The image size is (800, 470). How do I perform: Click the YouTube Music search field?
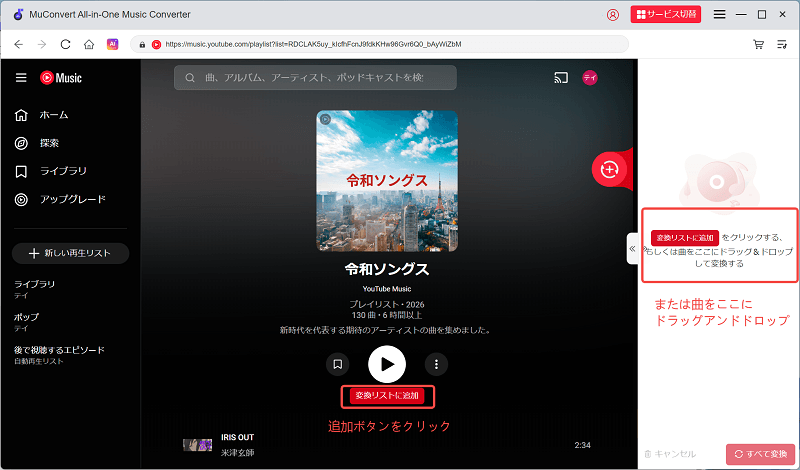315,78
